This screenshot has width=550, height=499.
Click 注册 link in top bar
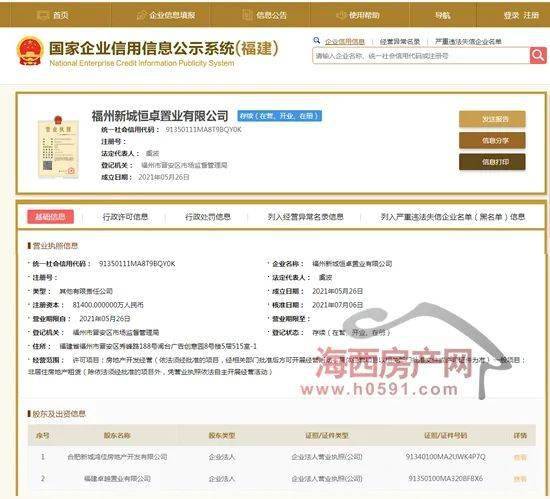pos(531,15)
